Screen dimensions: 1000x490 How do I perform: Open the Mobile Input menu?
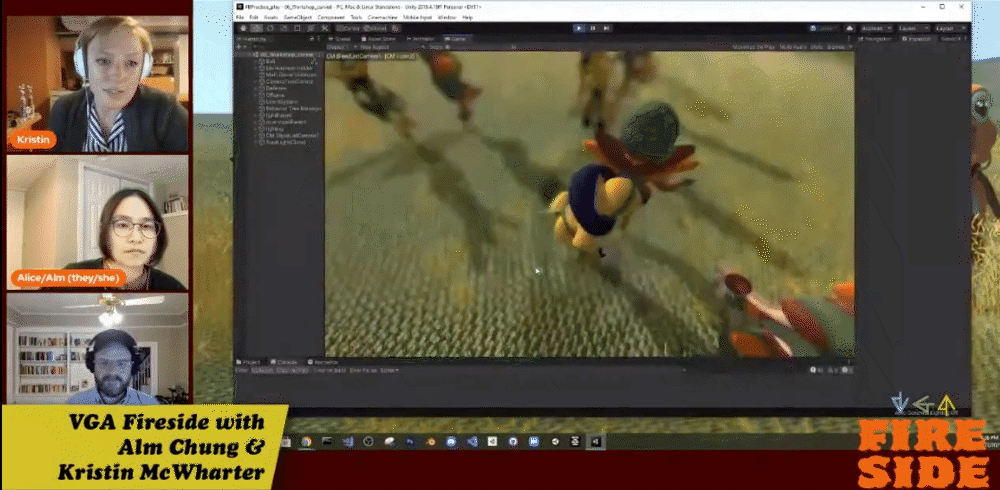418,17
